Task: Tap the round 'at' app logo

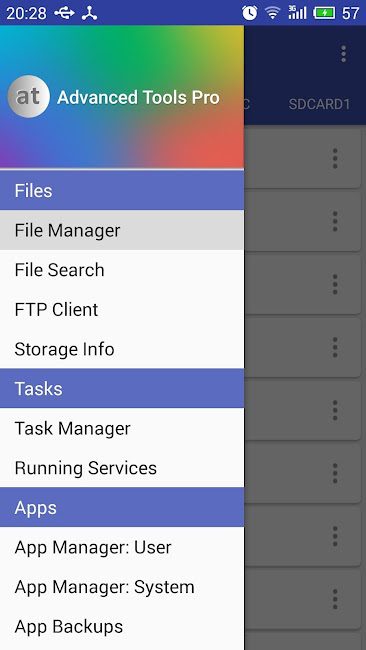Action: (x=29, y=97)
